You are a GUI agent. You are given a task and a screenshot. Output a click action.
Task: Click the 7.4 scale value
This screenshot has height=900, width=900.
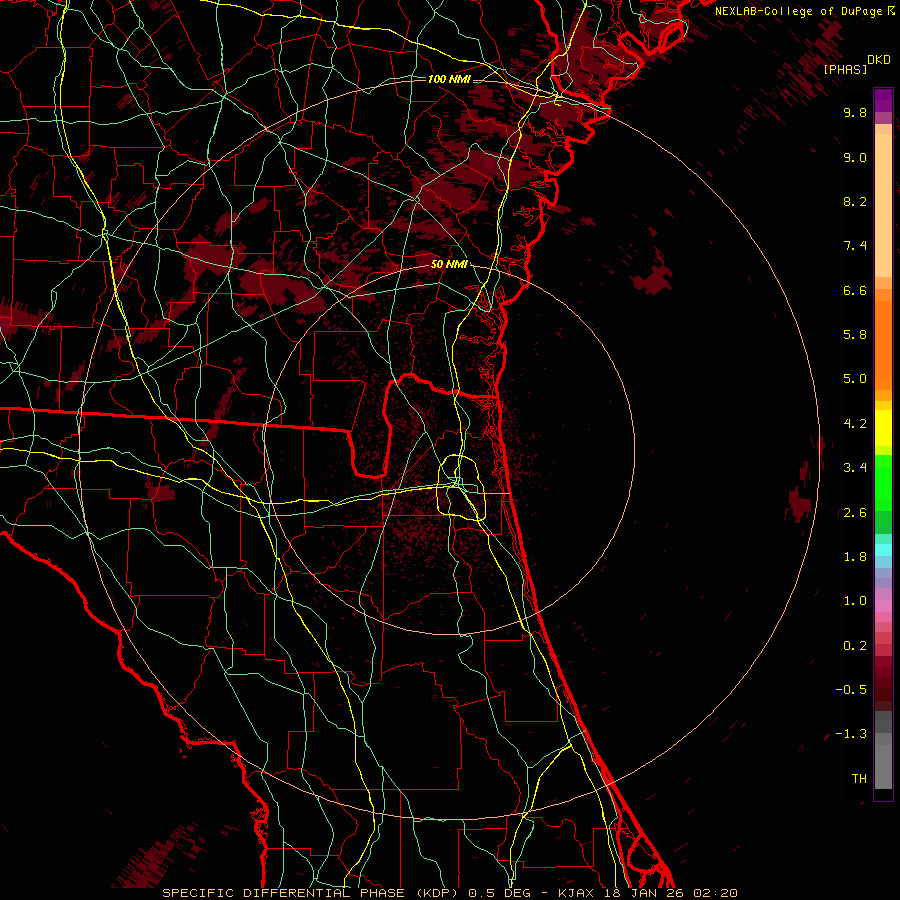(x=855, y=246)
